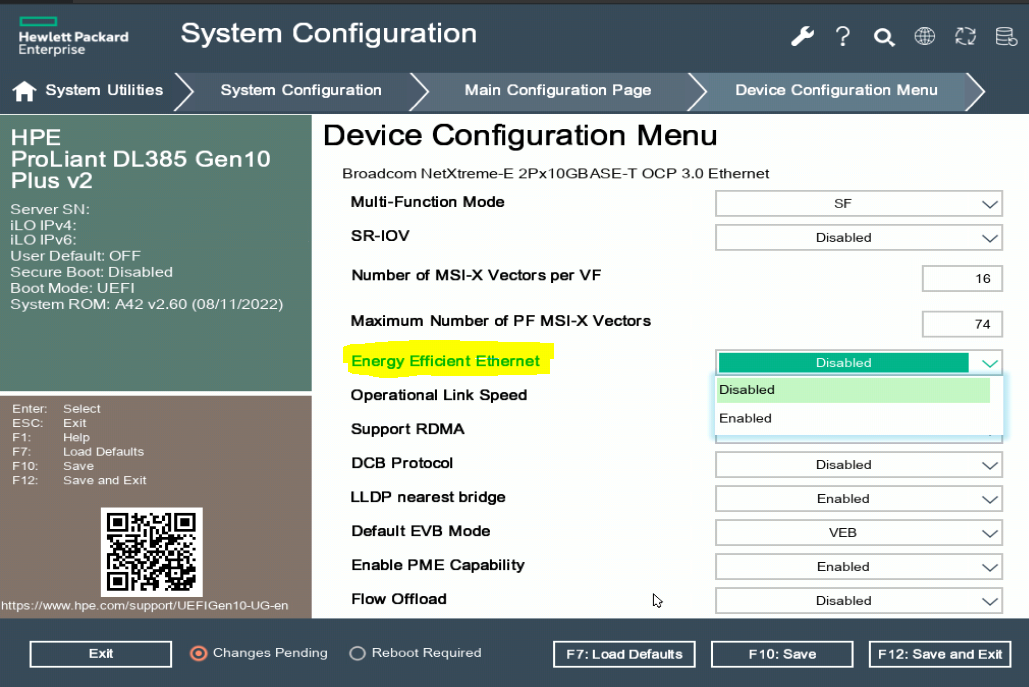The image size is (1029, 687).
Task: Click the home icon beside System Utilities
Action: coord(23,90)
